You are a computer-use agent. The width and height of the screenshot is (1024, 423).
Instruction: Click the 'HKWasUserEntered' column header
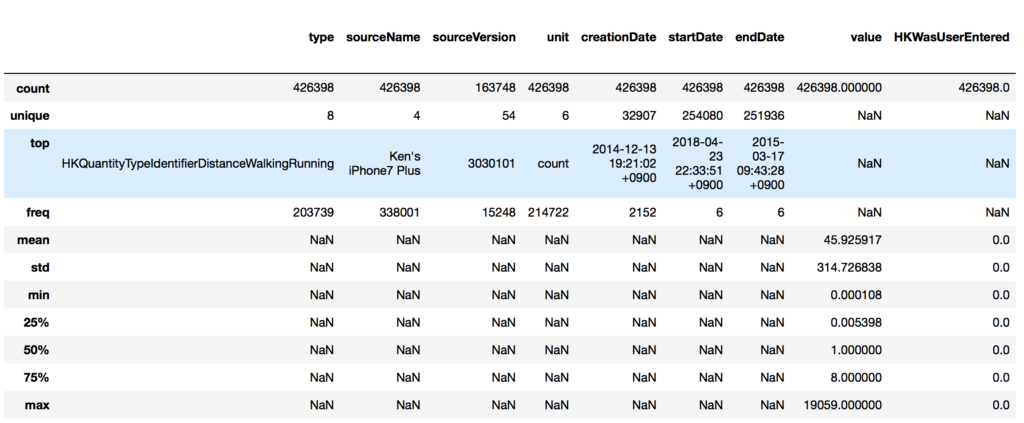952,37
